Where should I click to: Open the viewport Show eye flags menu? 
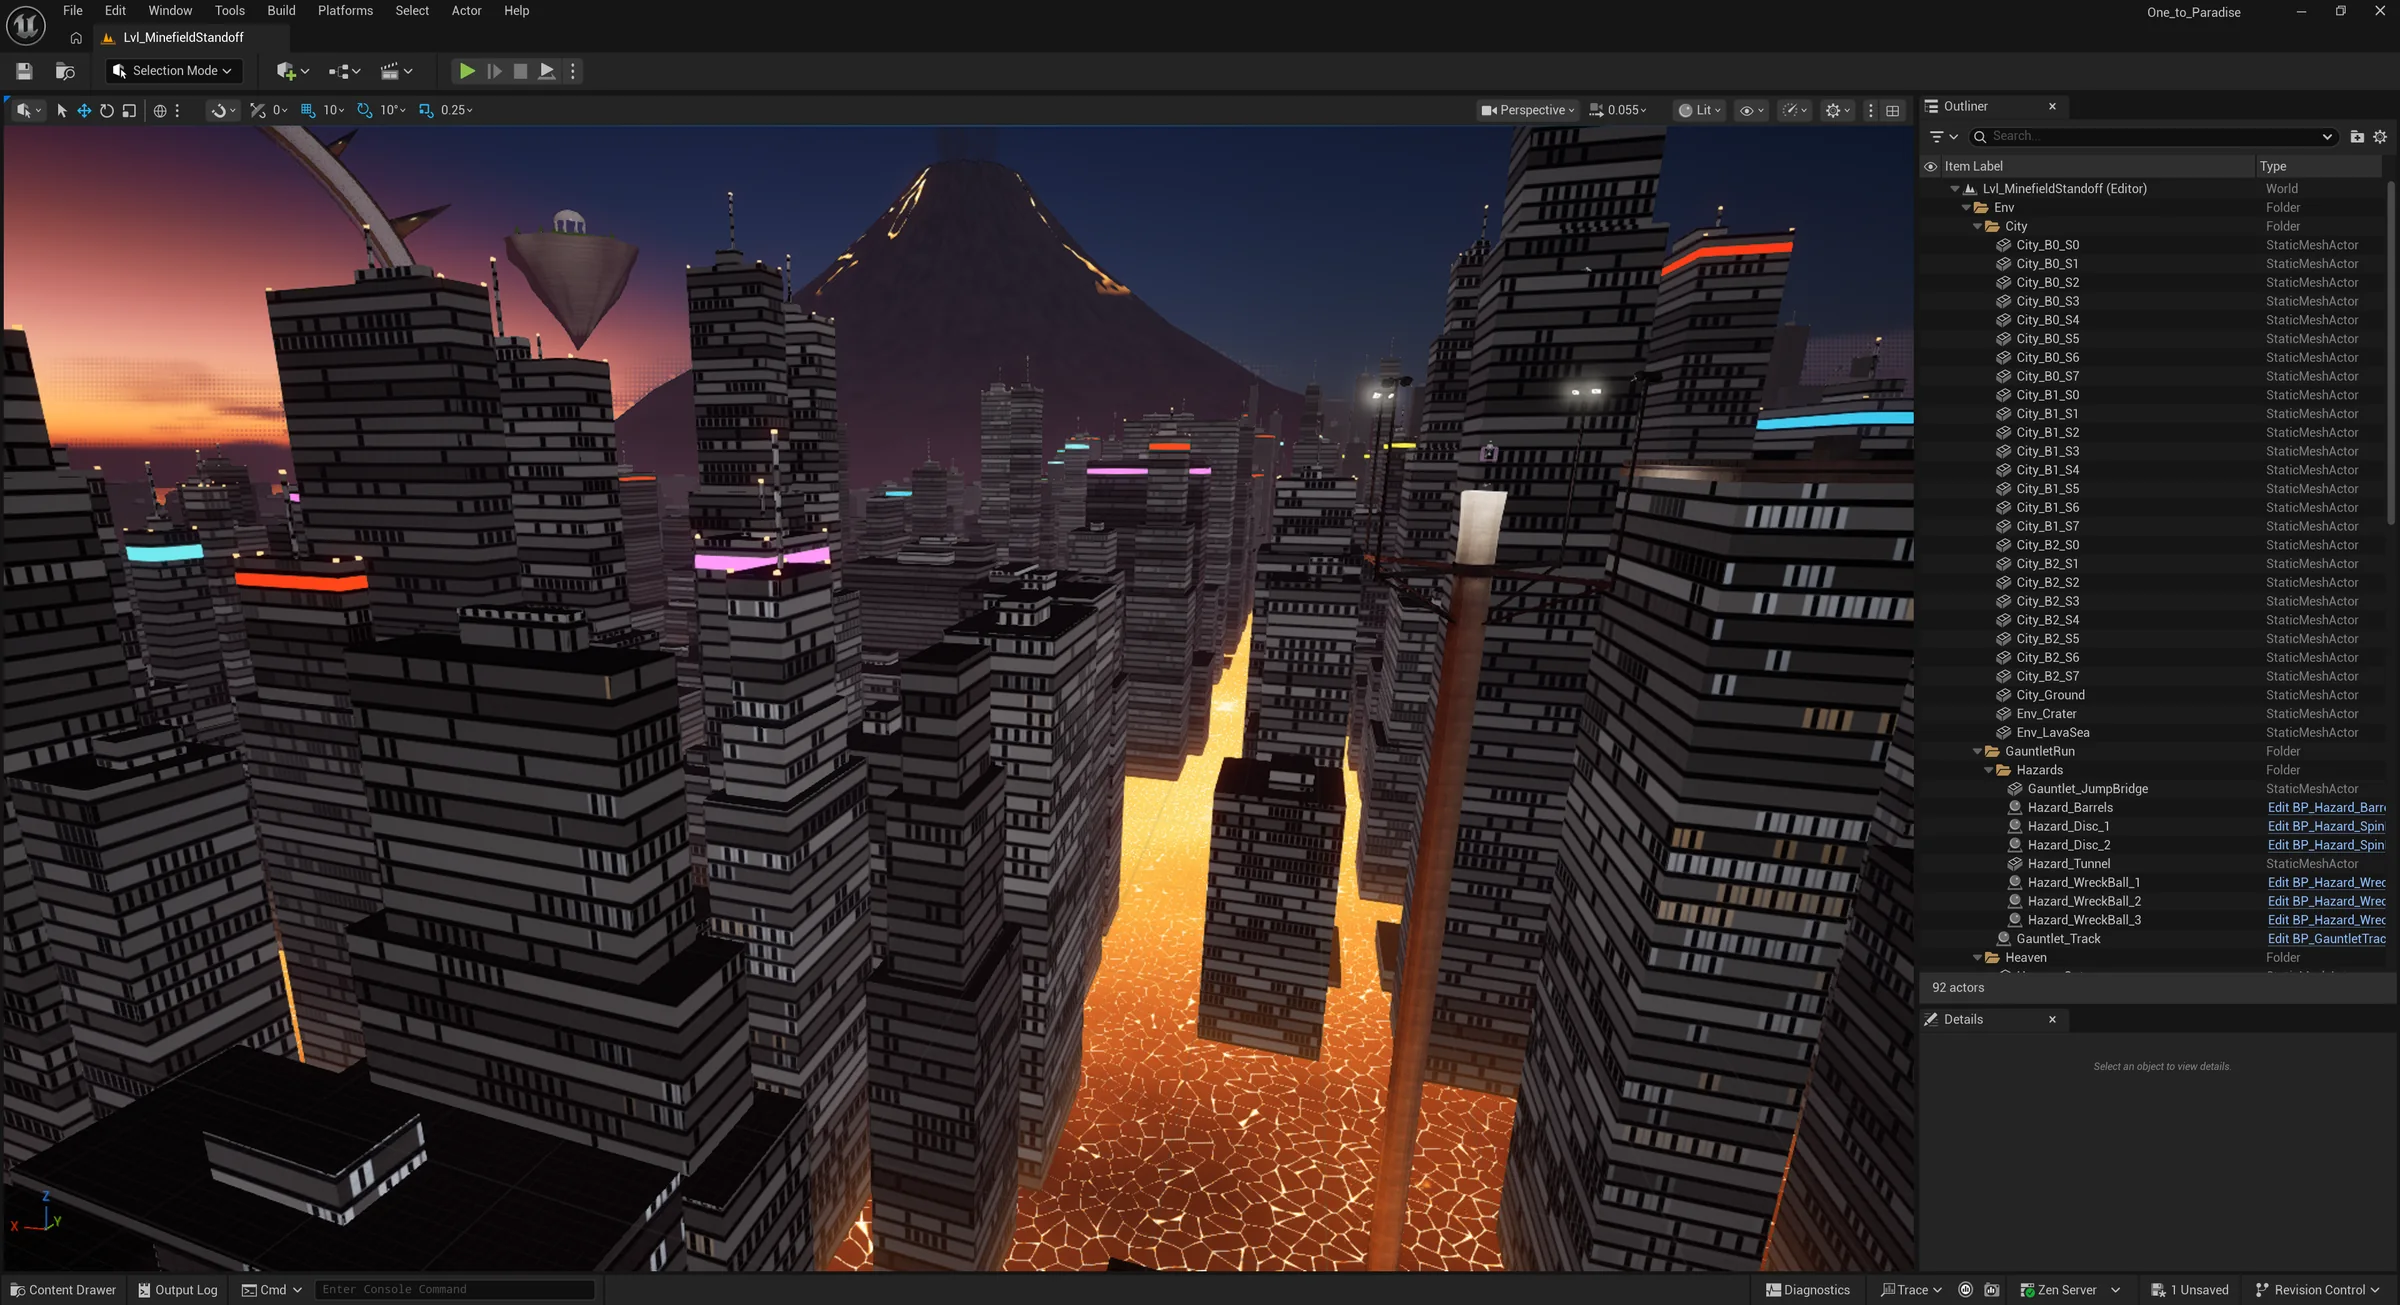1751,110
